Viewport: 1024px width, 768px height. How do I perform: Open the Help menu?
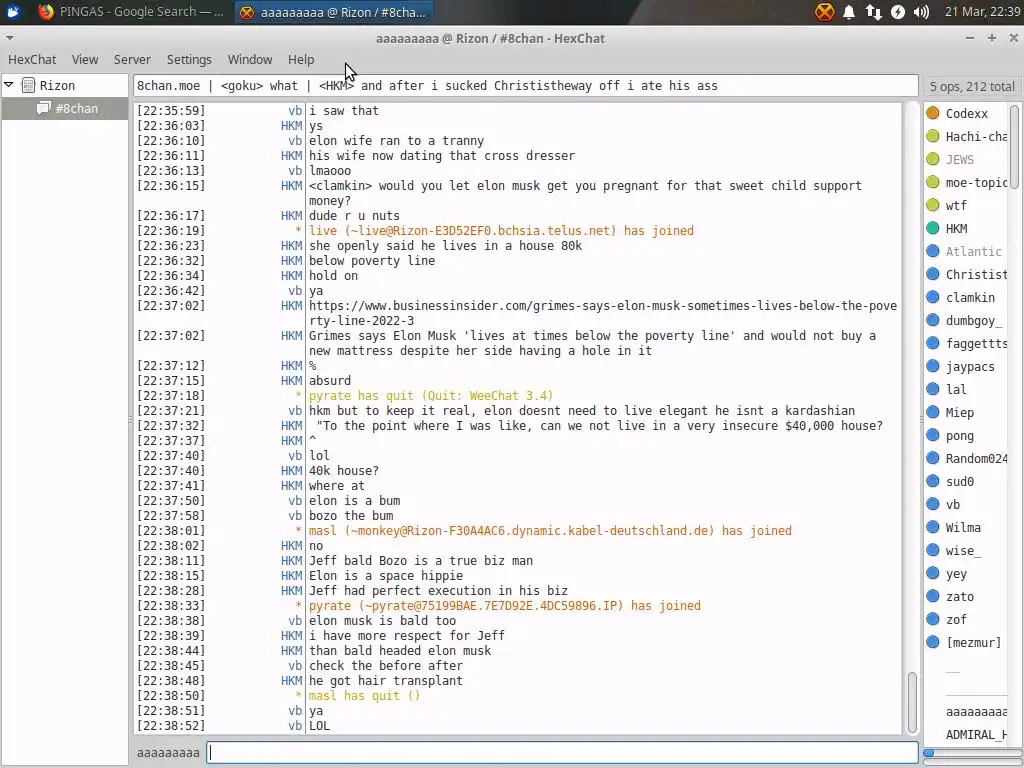(301, 59)
